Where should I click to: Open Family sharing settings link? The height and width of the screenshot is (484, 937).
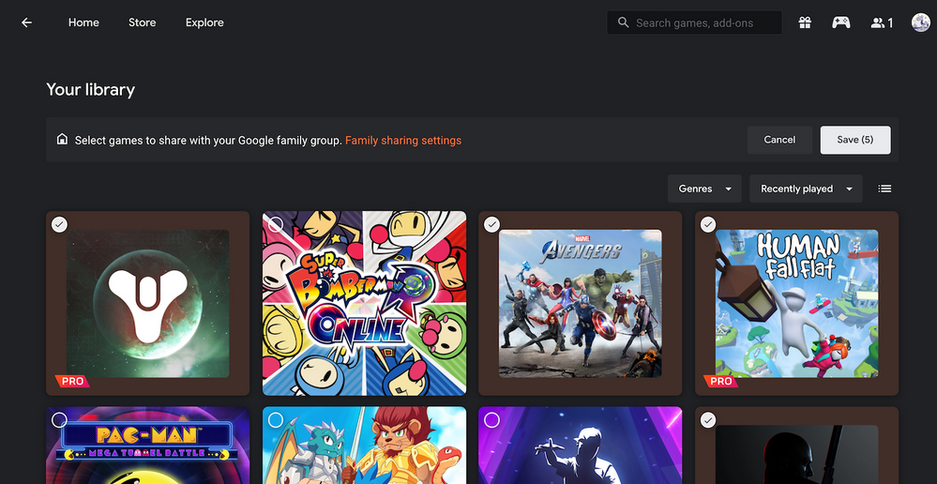(x=403, y=140)
